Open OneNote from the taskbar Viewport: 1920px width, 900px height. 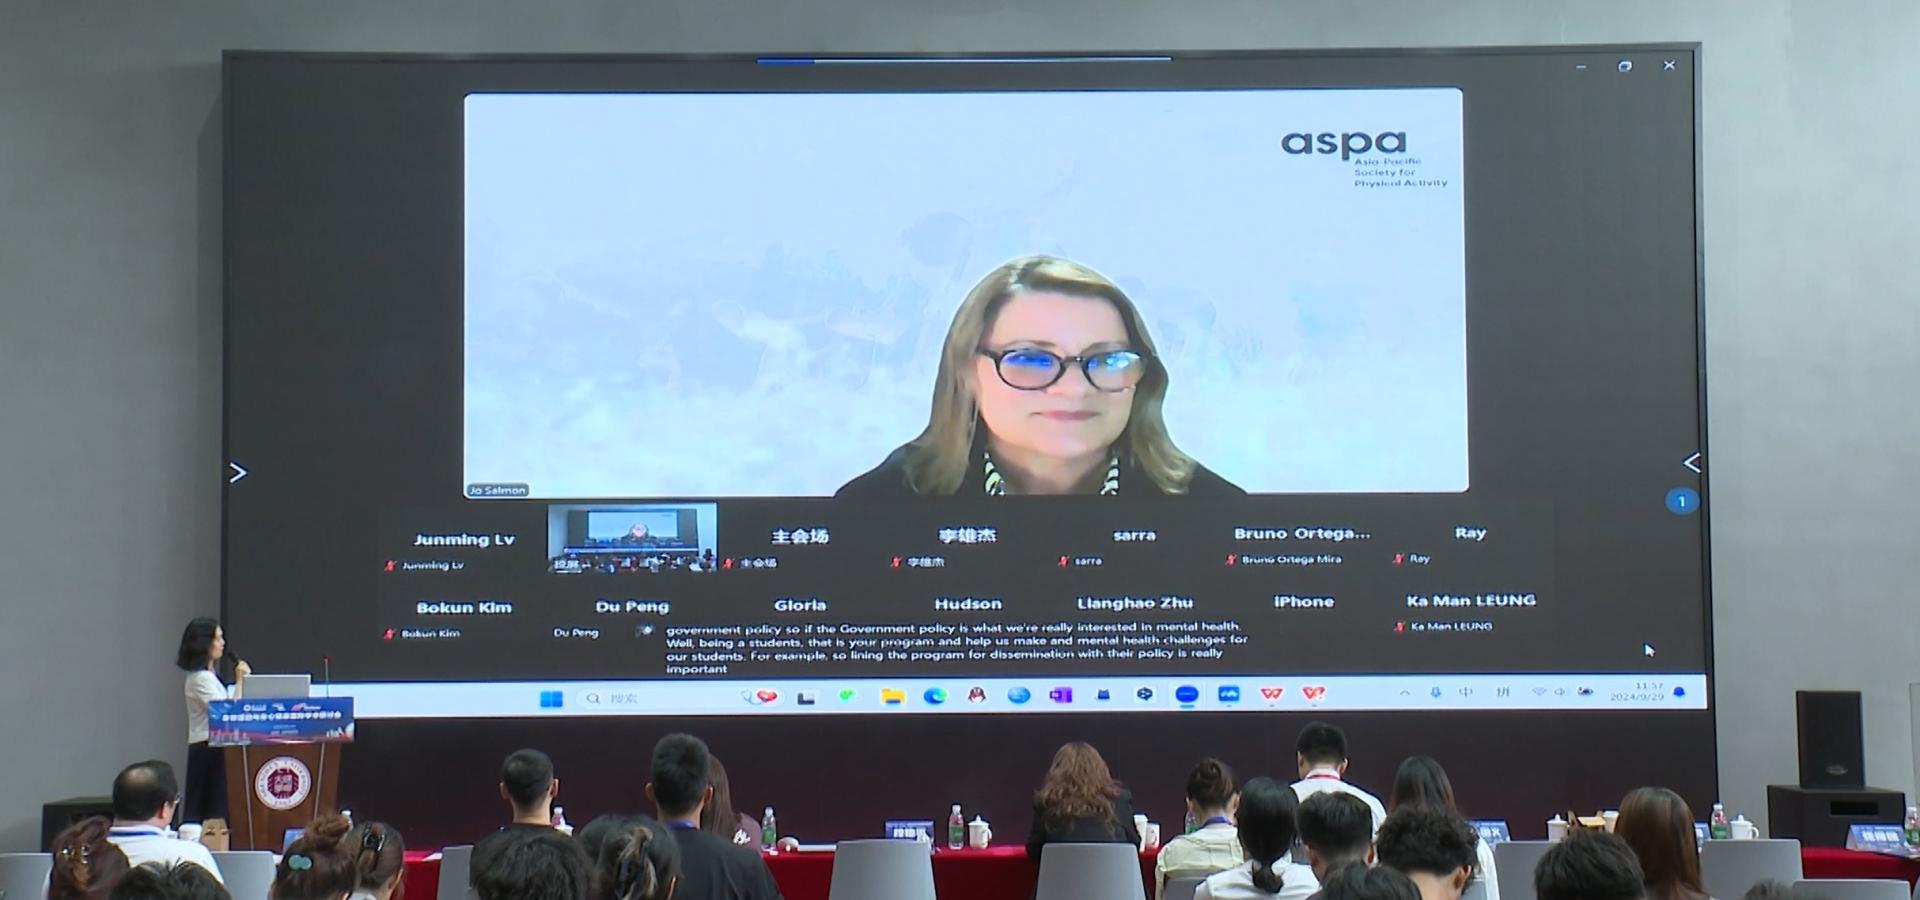[1060, 695]
